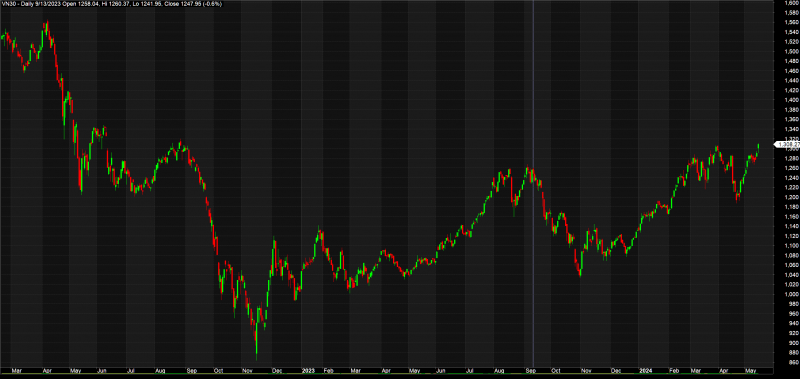The width and height of the screenshot is (800, 379).
Task: Click the 900 price axis label
Action: [794, 342]
